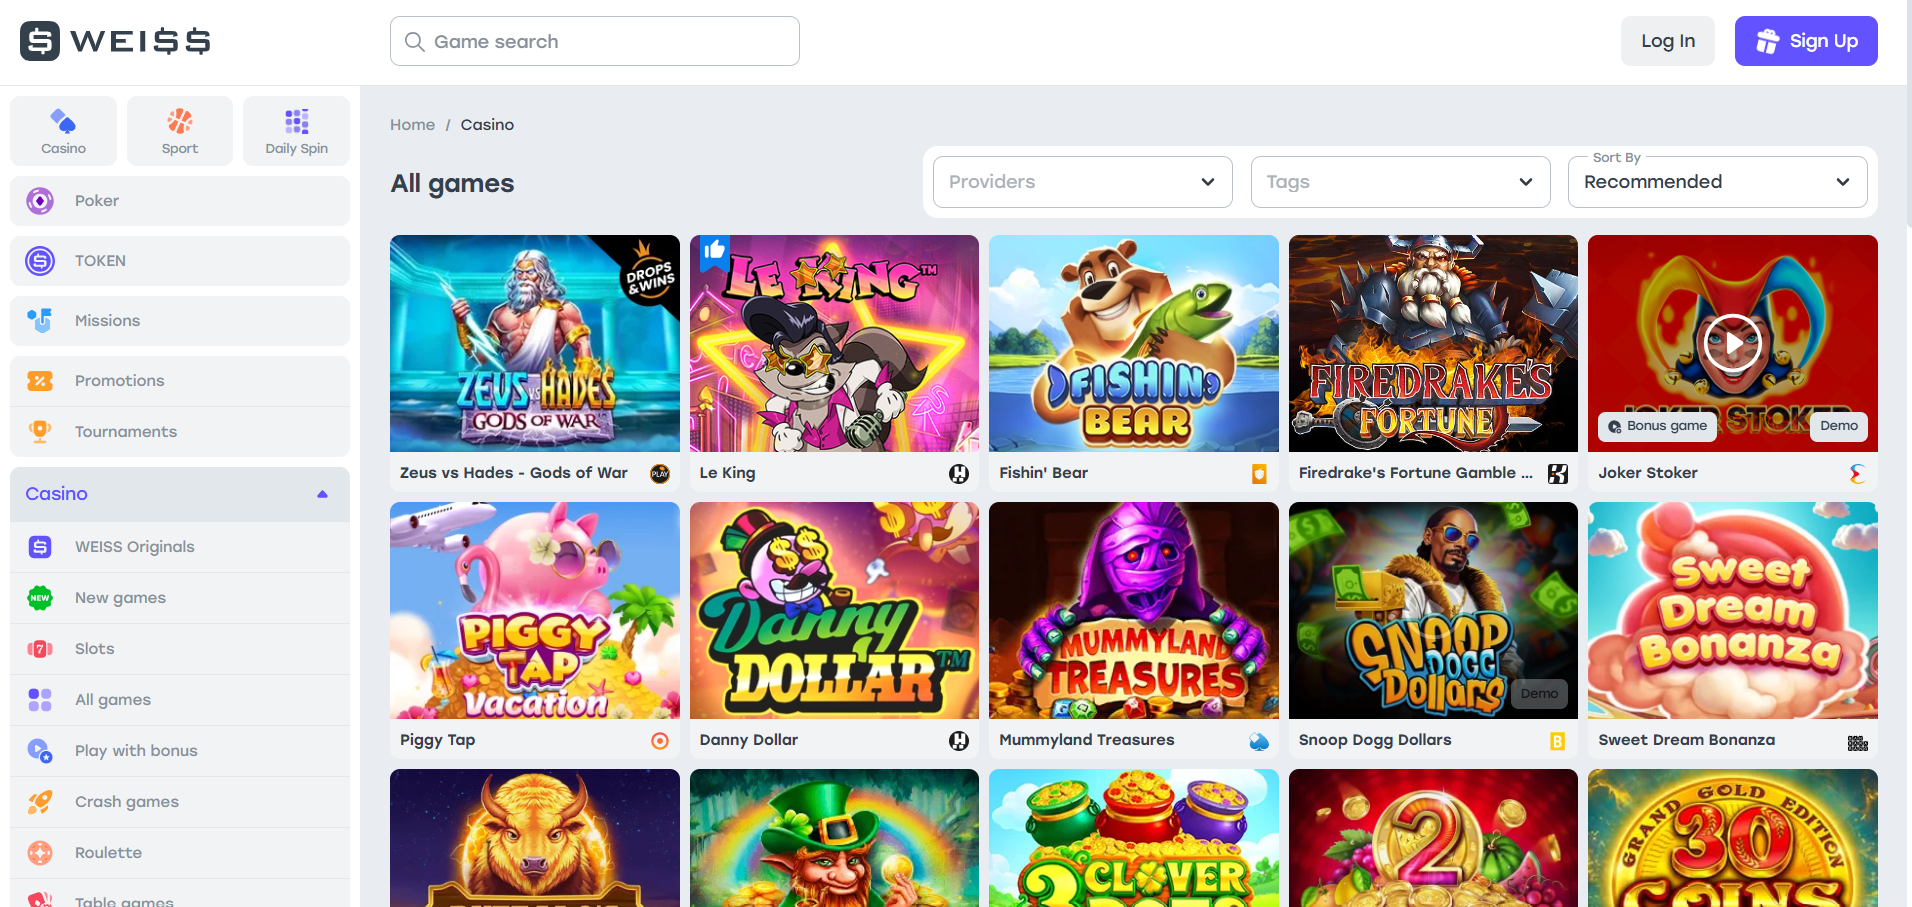Click provider icon next to Mummyland Treasures
This screenshot has width=1912, height=907.
[x=1259, y=741]
